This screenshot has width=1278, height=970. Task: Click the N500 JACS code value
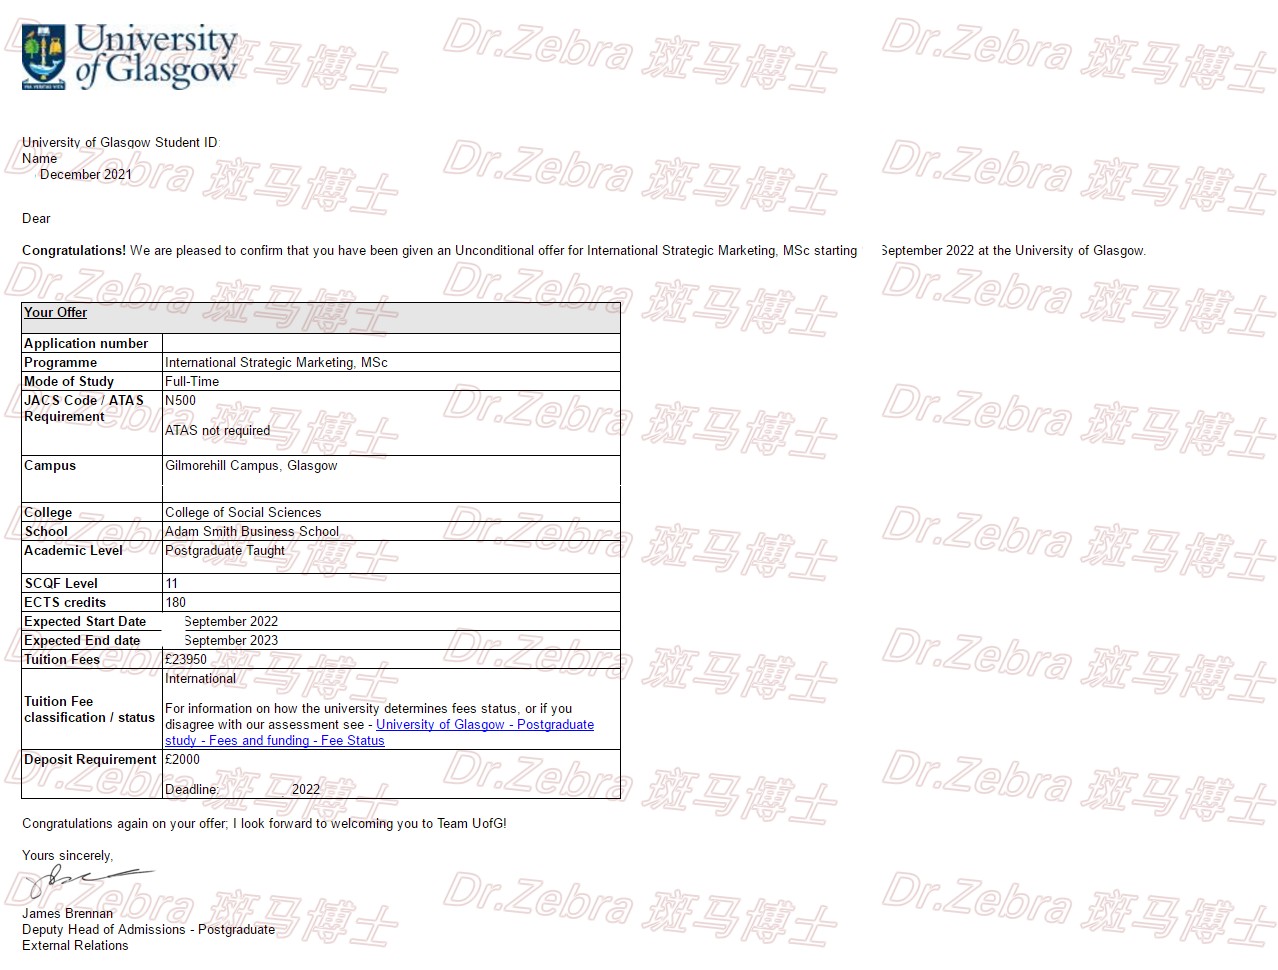[181, 401]
